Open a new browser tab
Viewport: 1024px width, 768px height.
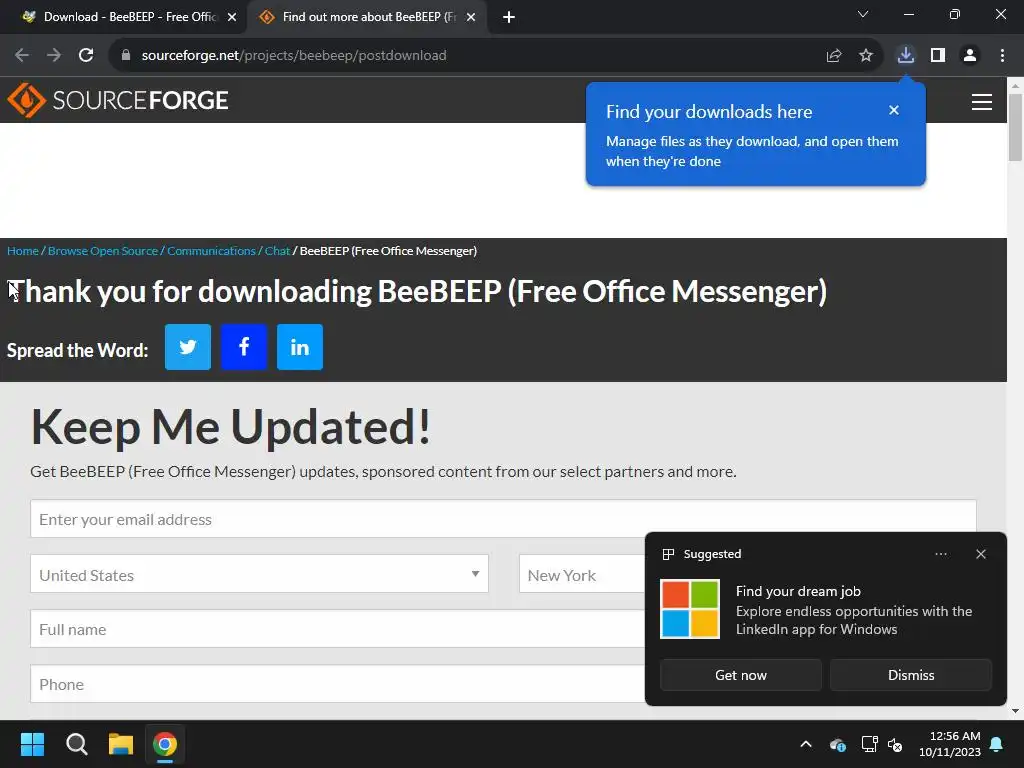point(509,17)
